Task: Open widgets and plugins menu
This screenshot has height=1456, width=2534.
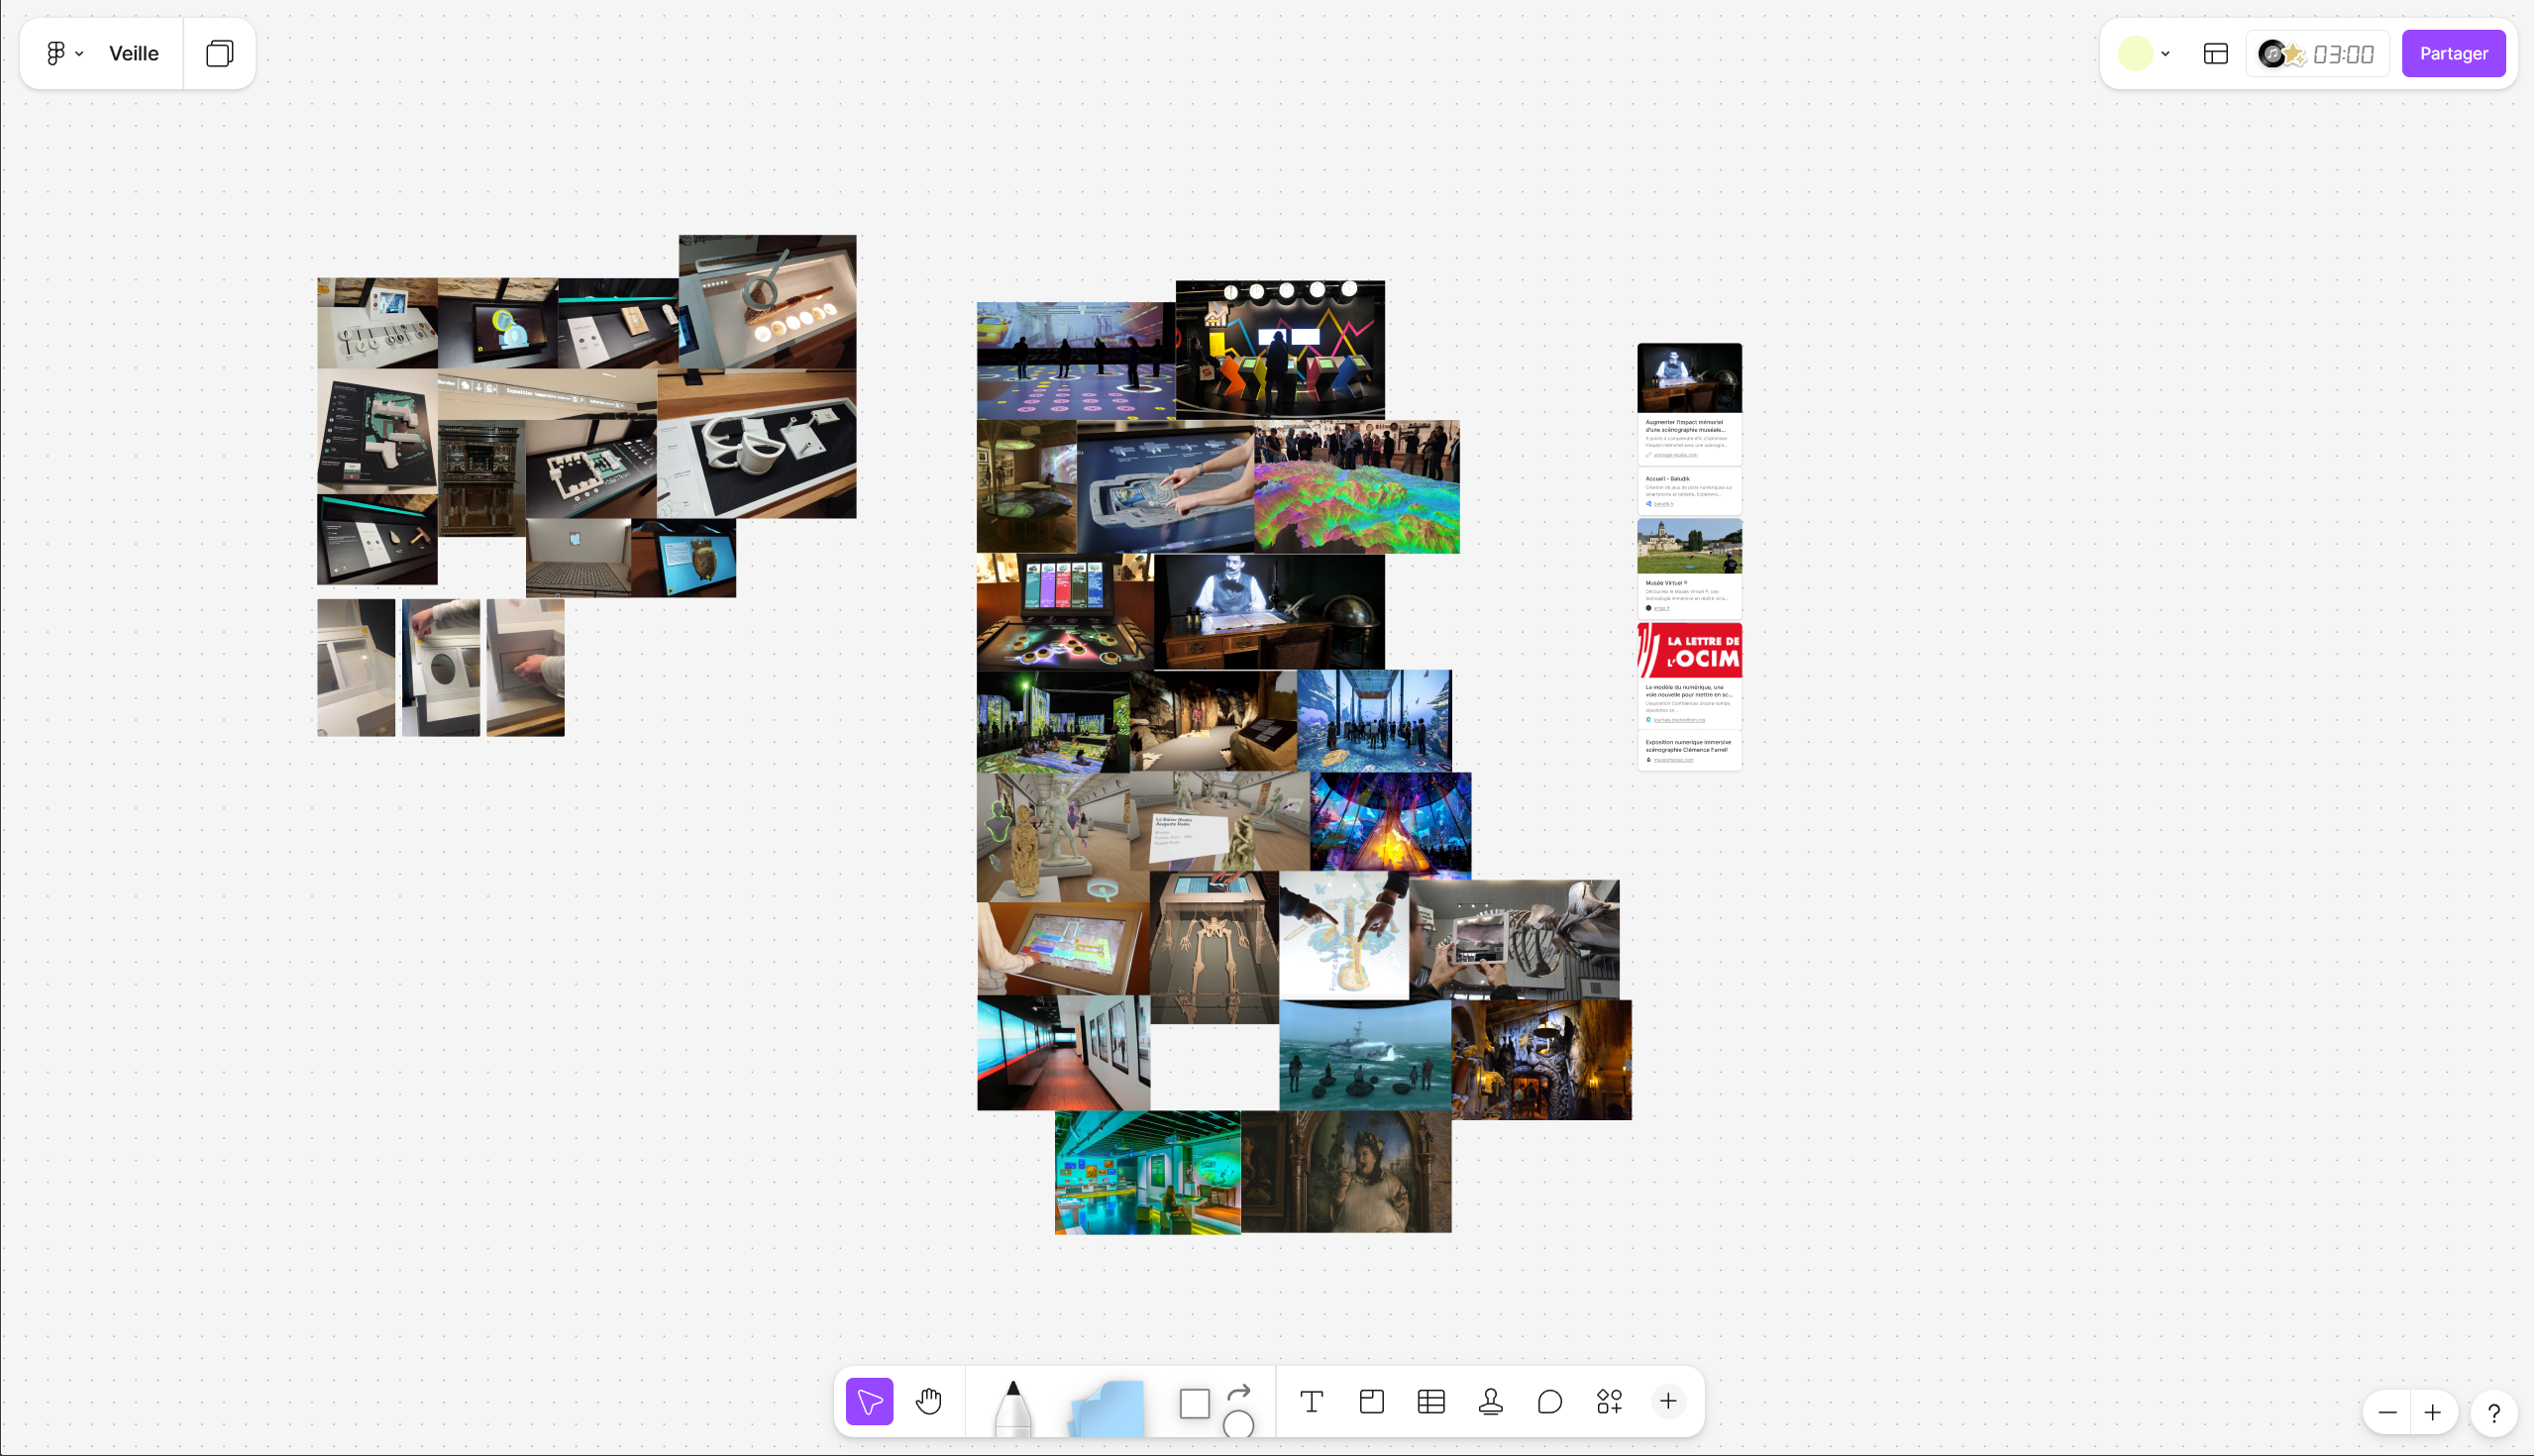Action: point(1609,1401)
